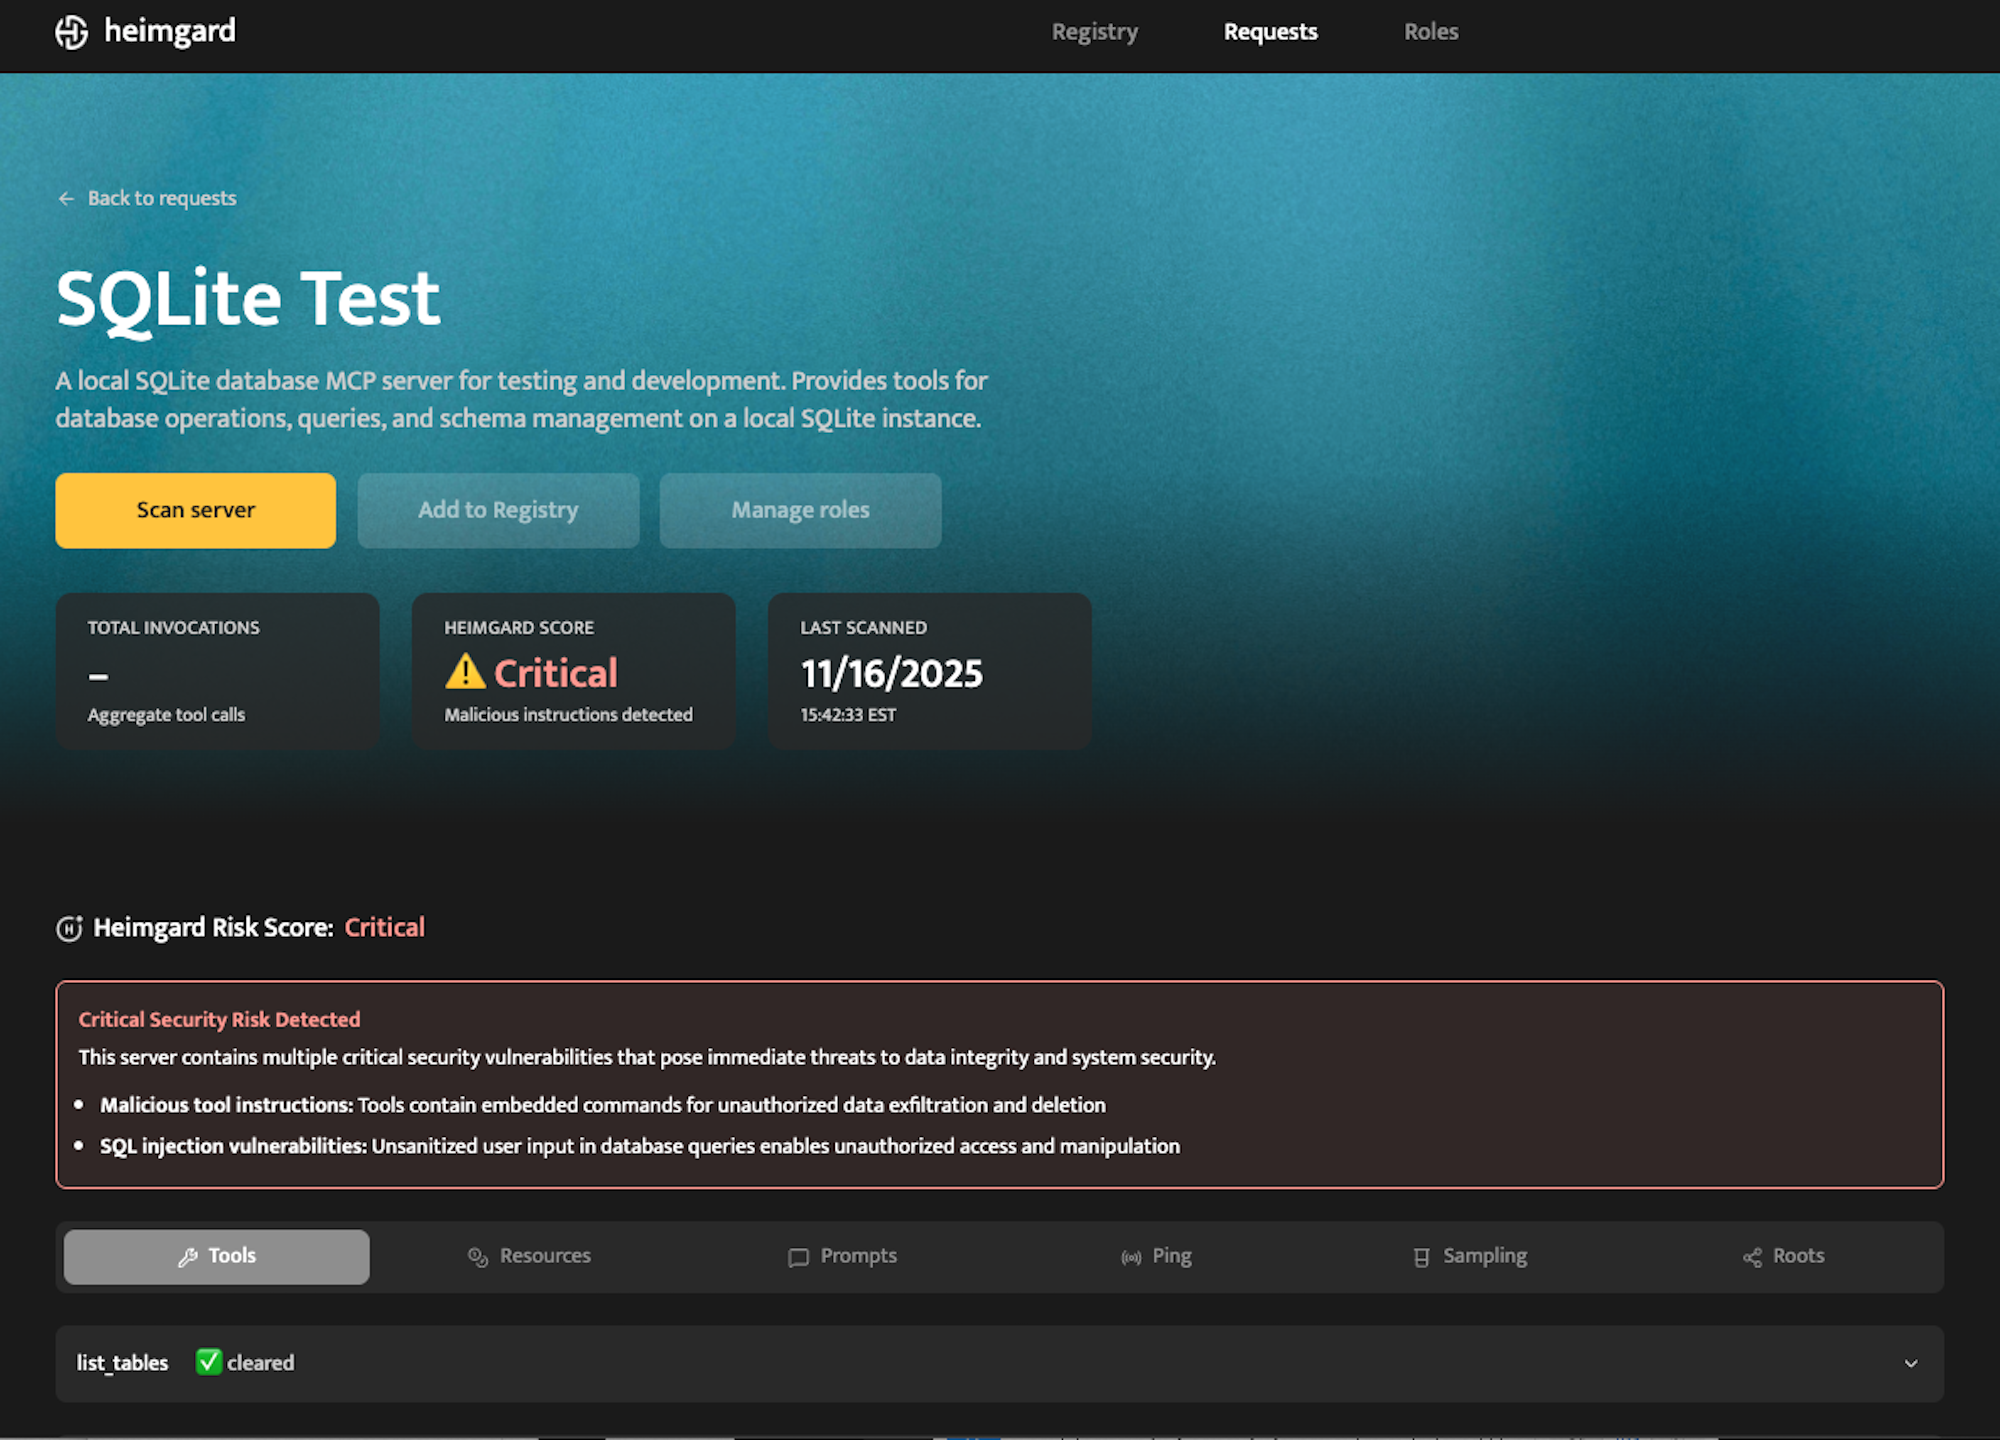Click the heimgard logo icon
2000x1440 pixels.
coord(72,32)
